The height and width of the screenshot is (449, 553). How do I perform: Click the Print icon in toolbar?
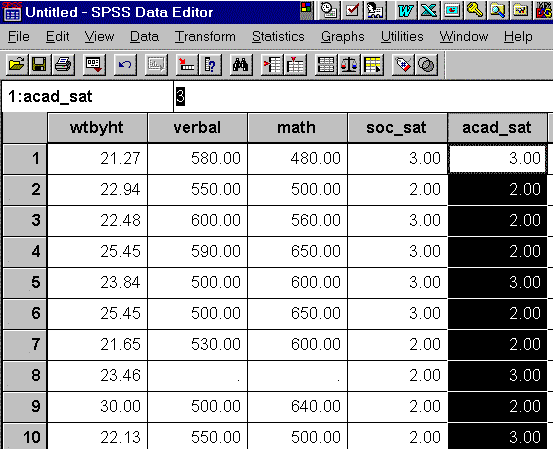coord(63,65)
